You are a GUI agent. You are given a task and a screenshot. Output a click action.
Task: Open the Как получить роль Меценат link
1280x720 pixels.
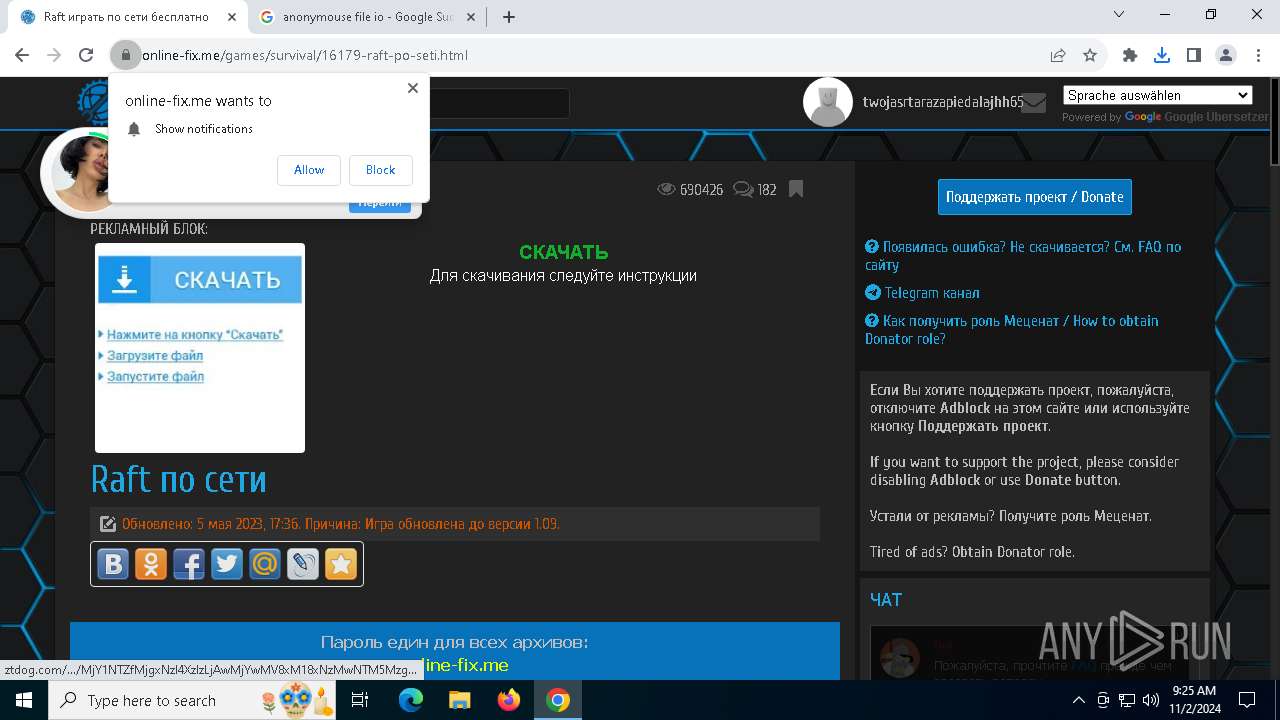1012,330
